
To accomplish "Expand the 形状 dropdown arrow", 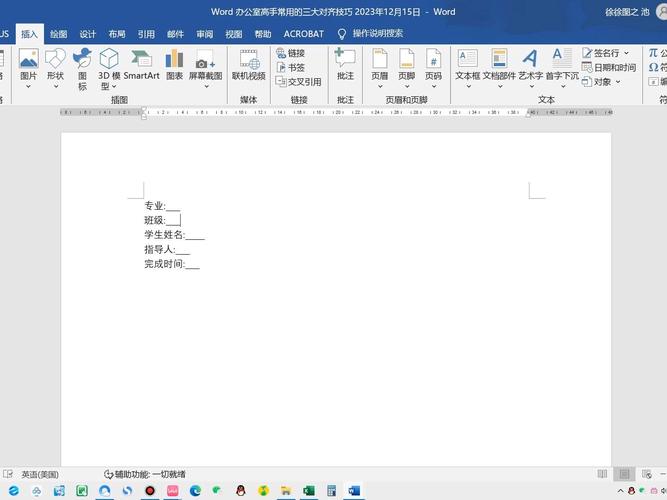I will [56, 86].
